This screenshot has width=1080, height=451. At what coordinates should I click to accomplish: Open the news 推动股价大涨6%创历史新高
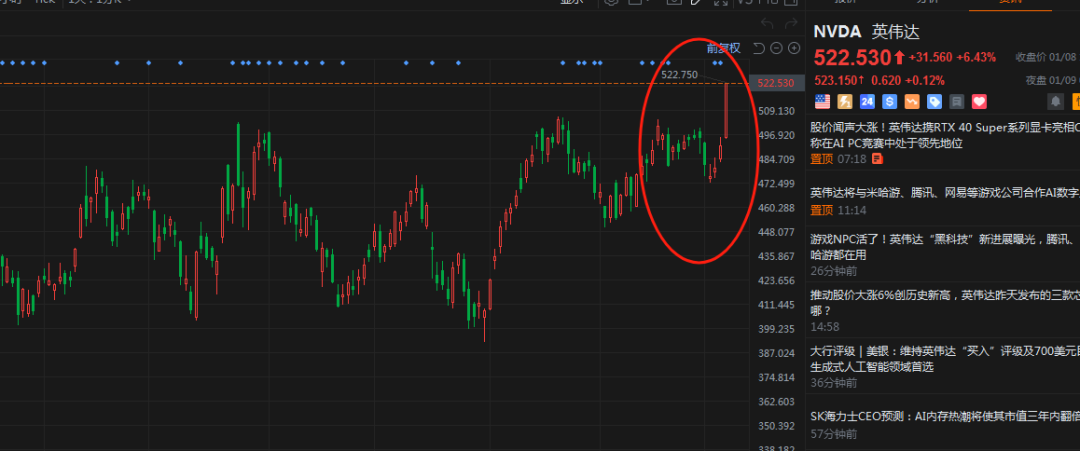click(945, 302)
